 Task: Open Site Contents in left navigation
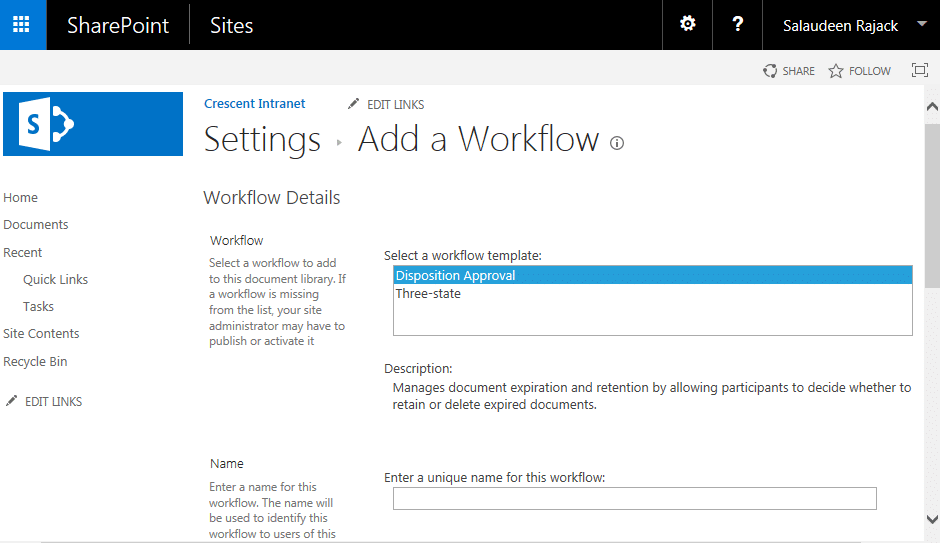pos(41,334)
